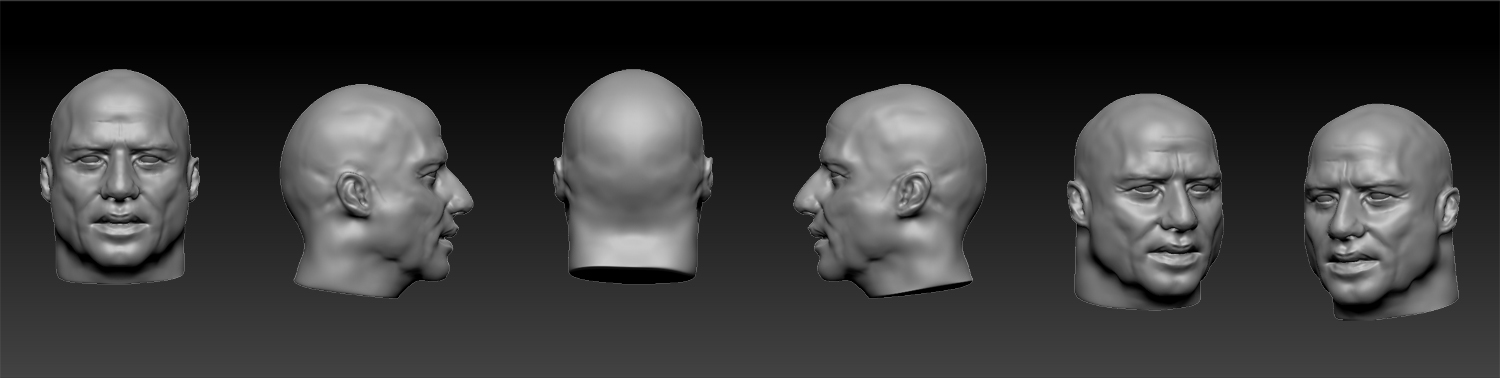This screenshot has width=1500, height=378.
Task: Select the fifth three-quarter view head
Action: (1148, 200)
